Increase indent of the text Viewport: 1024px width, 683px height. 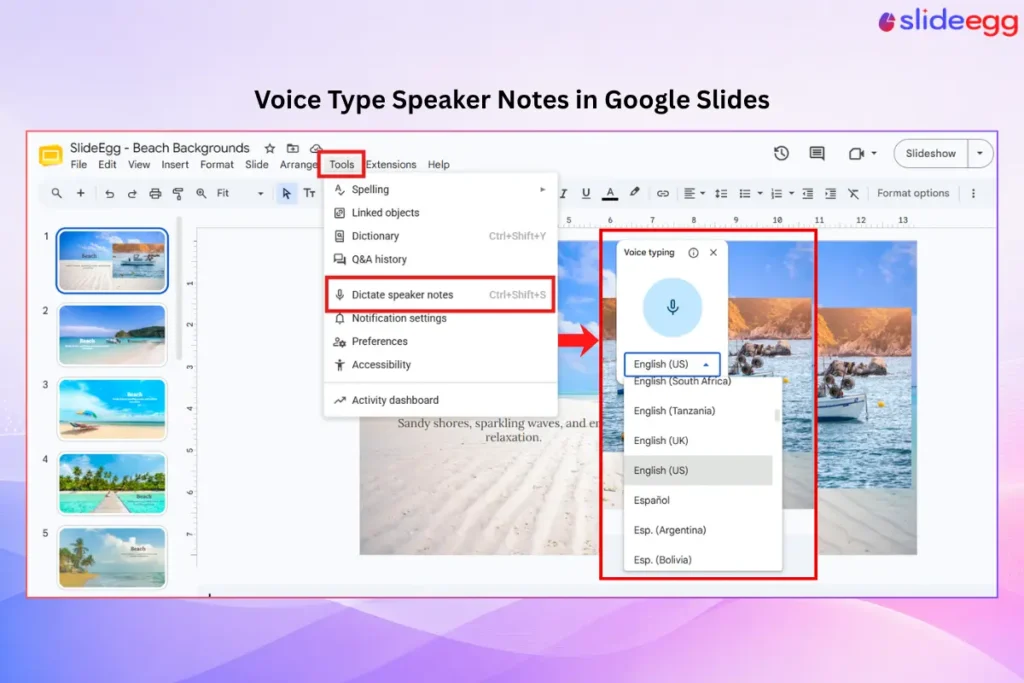831,193
